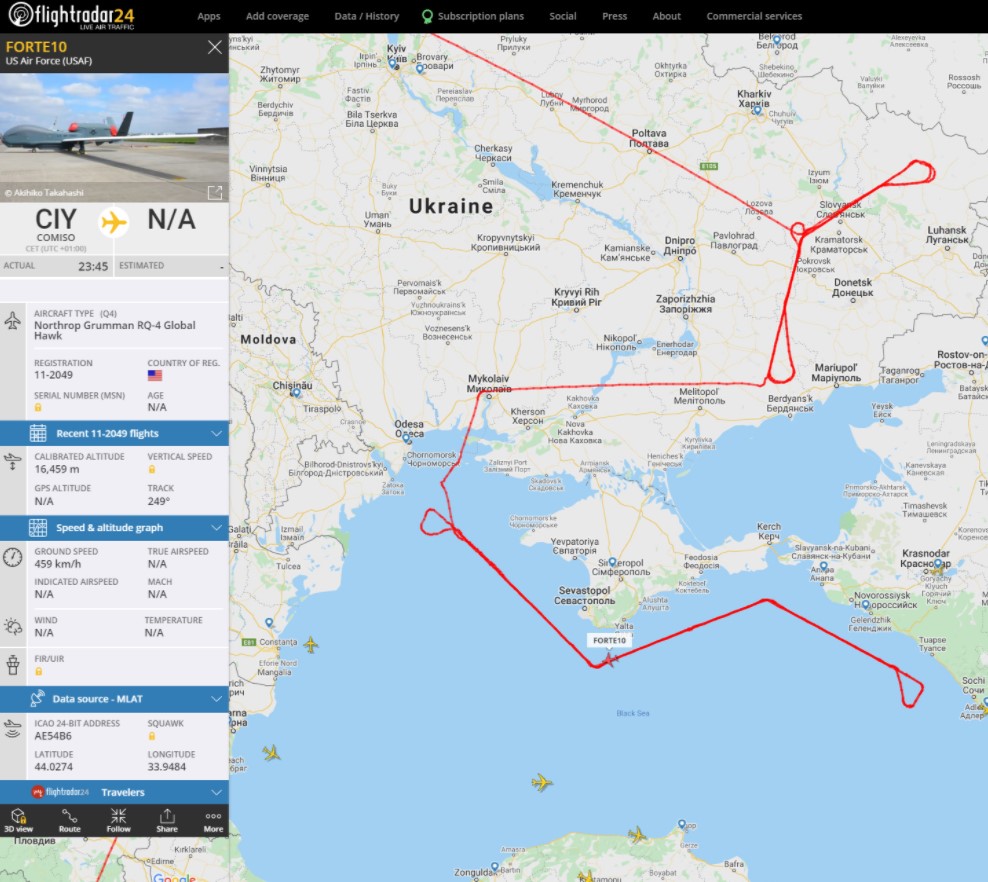The image size is (988, 882).
Task: Open the More options menu
Action: [x=213, y=821]
